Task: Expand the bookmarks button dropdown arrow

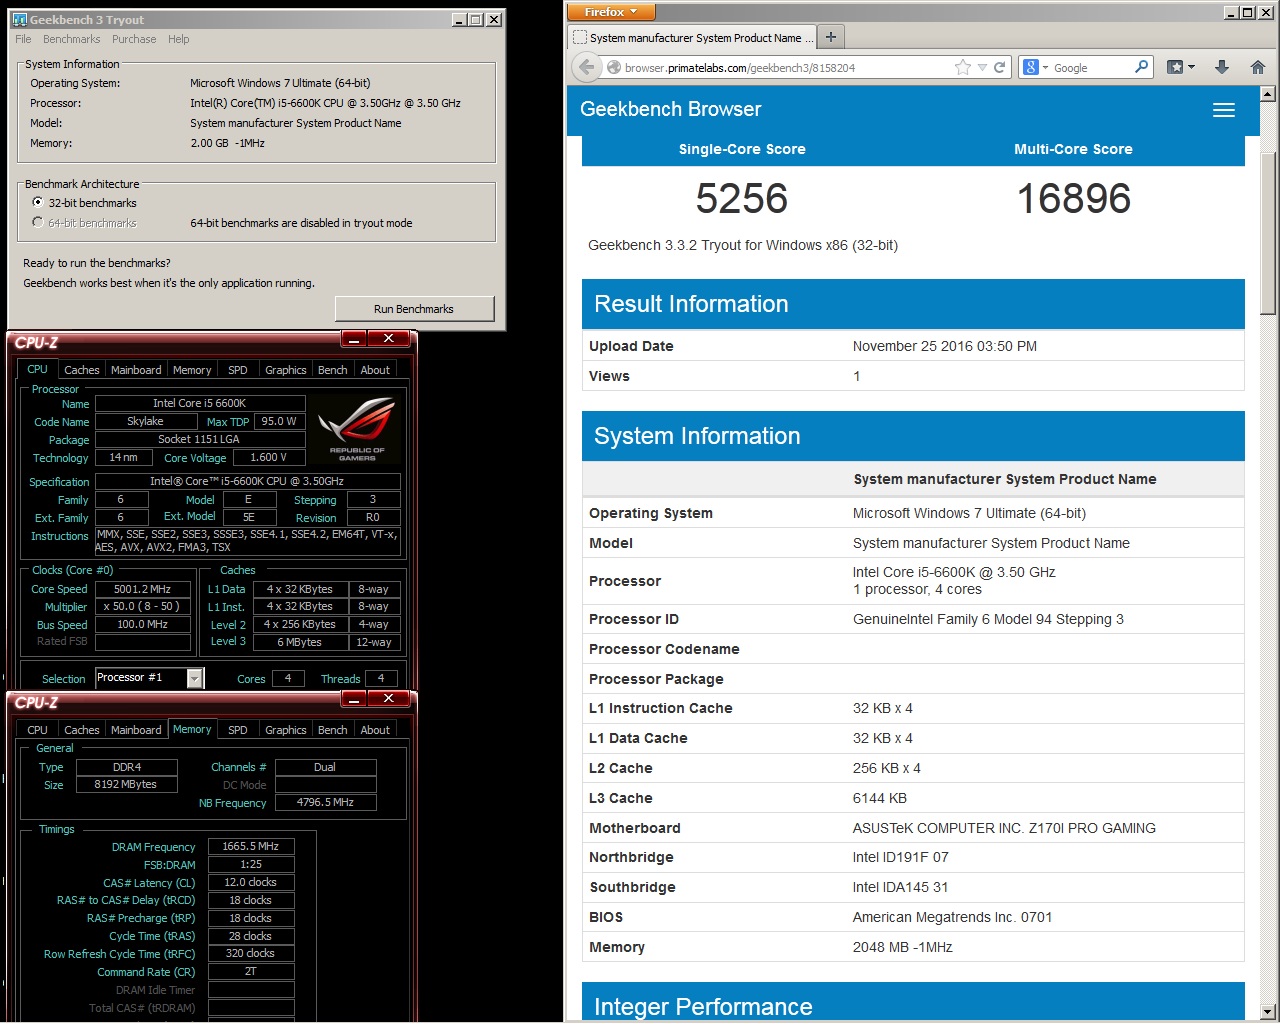Action: [x=1191, y=68]
